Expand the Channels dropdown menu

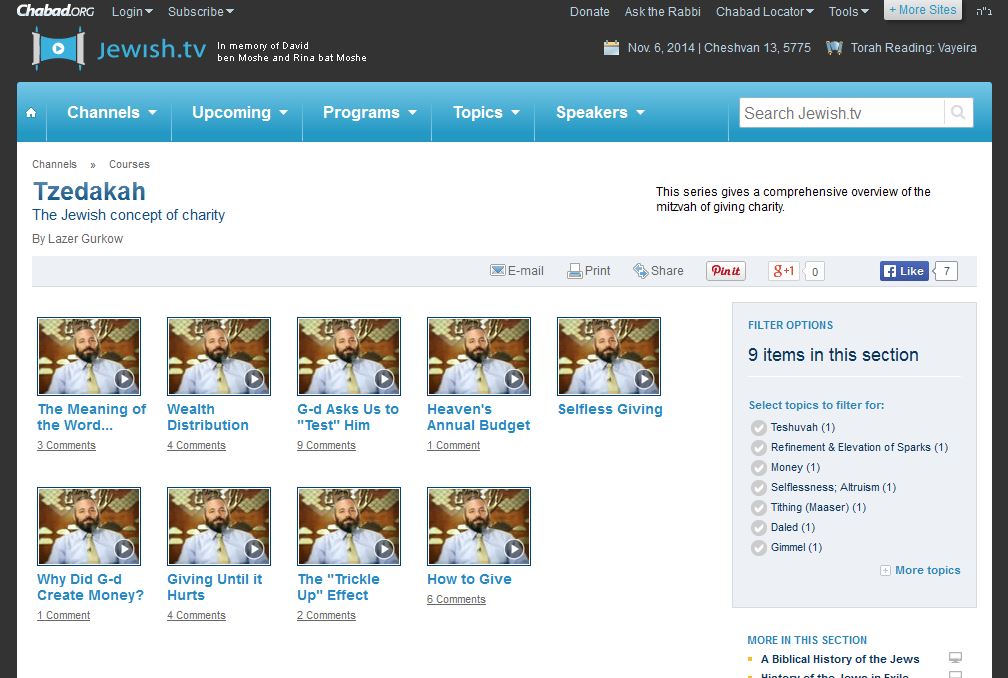pyautogui.click(x=111, y=113)
